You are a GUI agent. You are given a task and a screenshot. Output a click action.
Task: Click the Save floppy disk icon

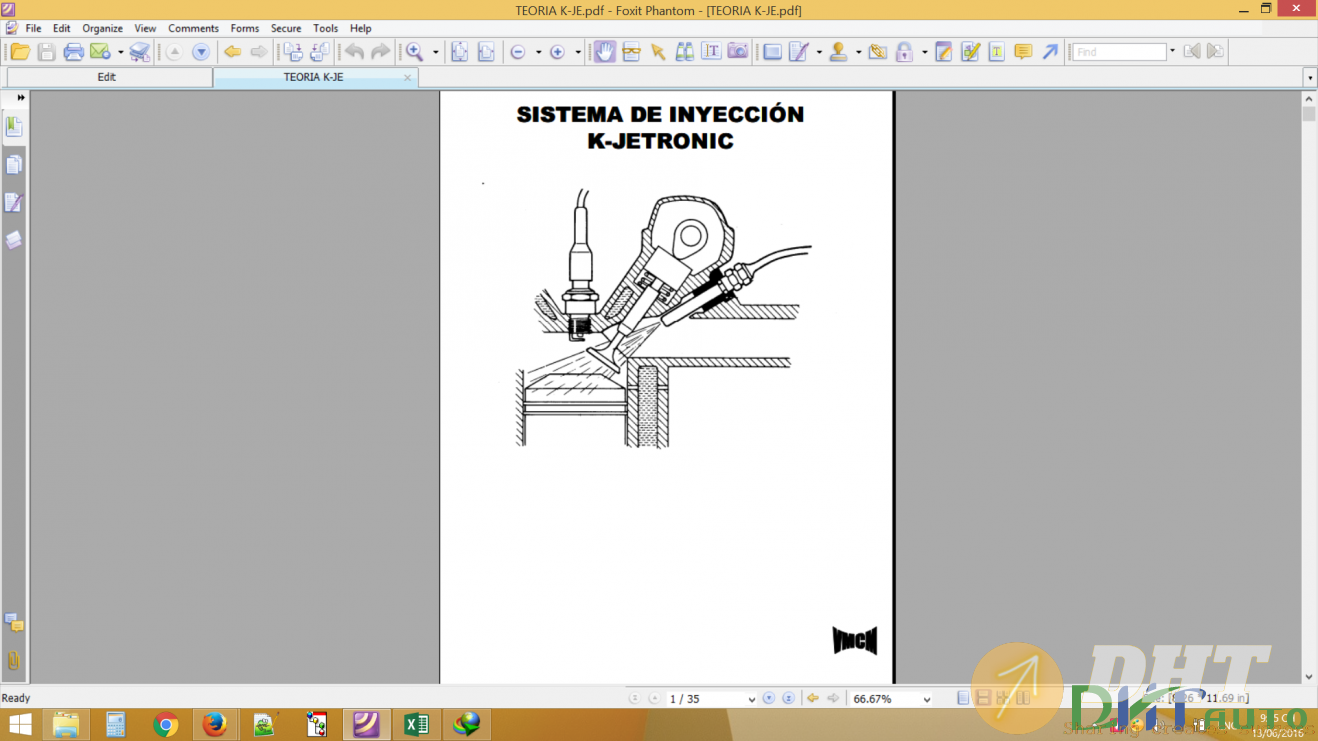[x=46, y=52]
